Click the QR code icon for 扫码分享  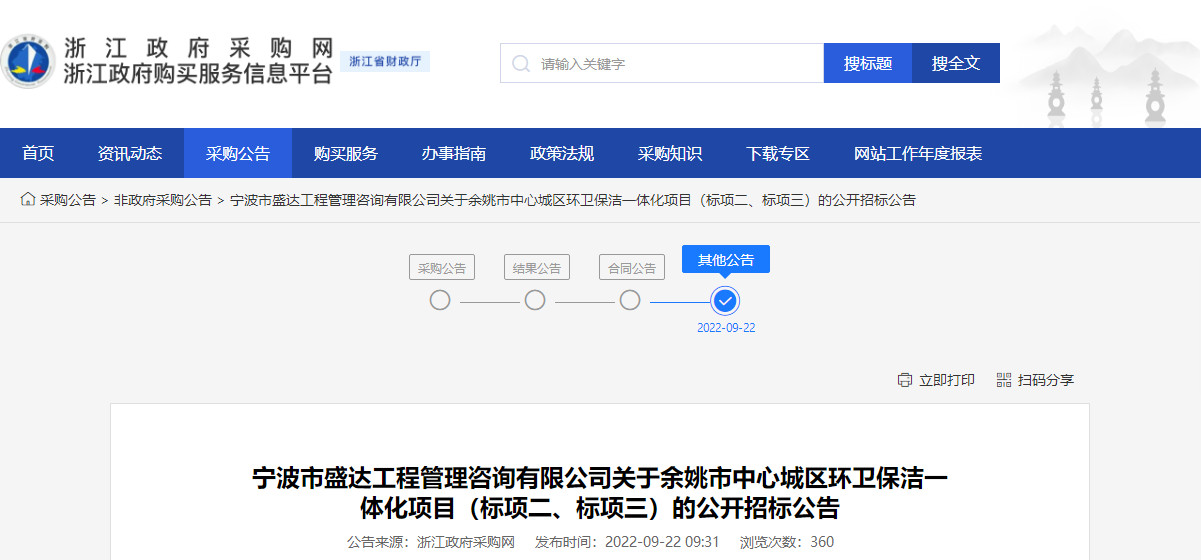[1004, 380]
